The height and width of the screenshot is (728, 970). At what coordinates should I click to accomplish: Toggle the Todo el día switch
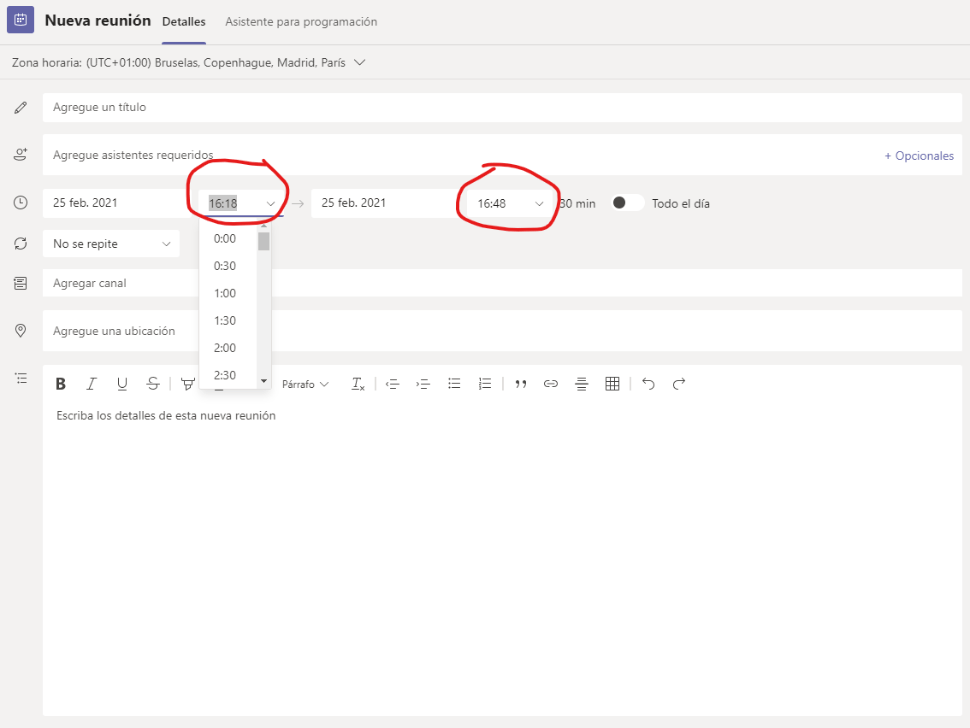627,203
